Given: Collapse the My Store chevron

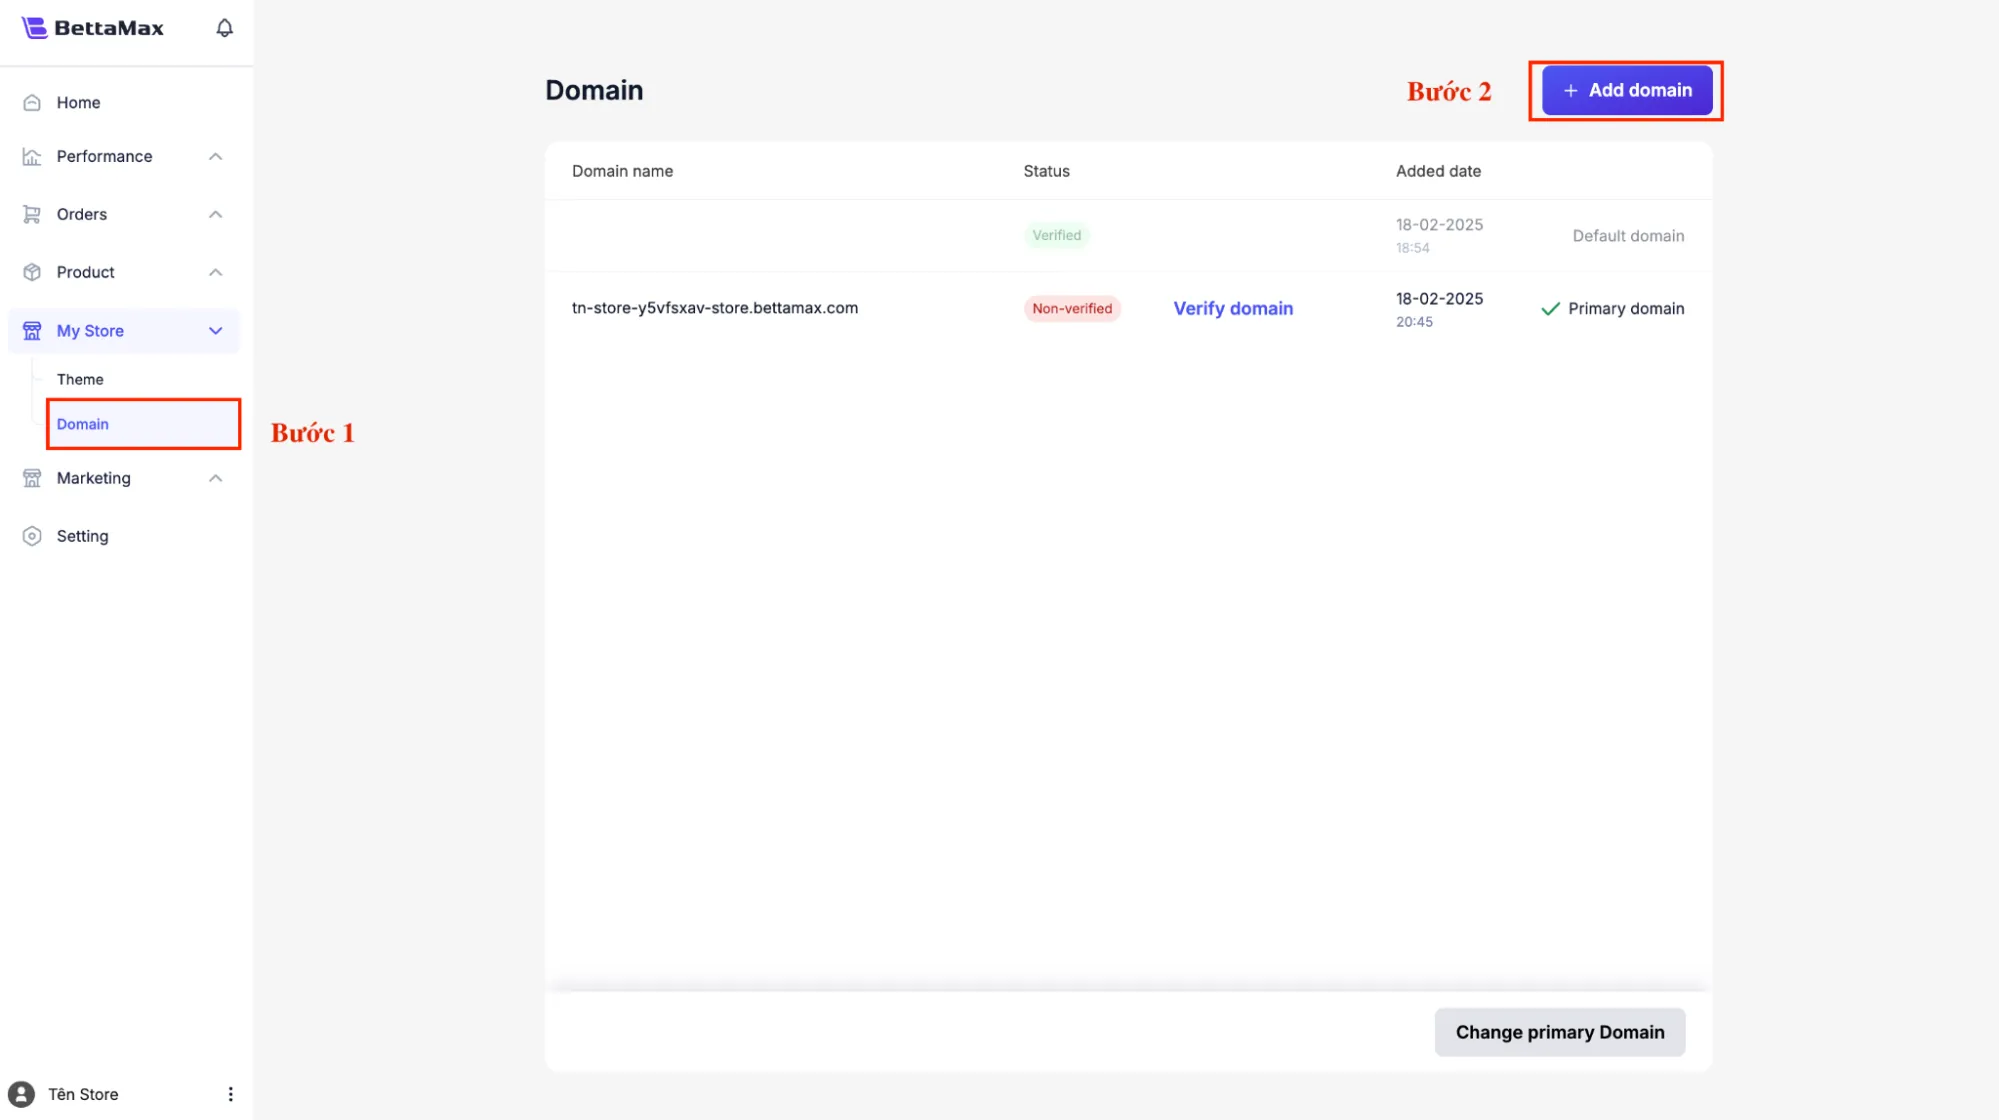Looking at the screenshot, I should pos(215,331).
